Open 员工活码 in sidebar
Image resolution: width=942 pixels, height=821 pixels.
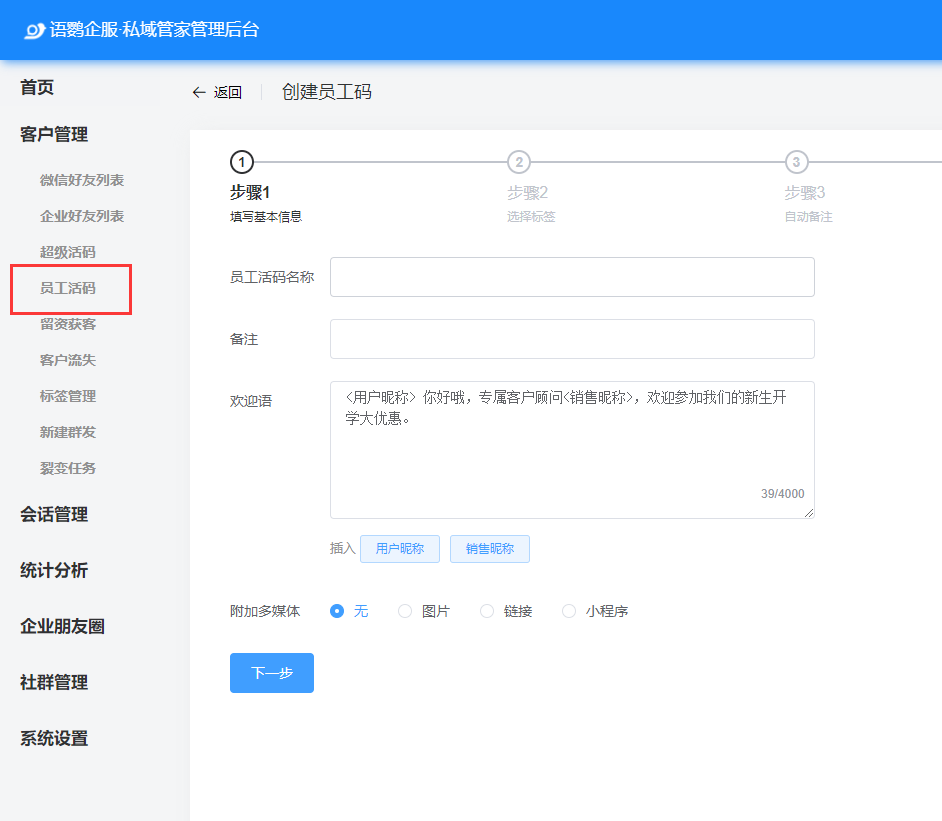(68, 288)
